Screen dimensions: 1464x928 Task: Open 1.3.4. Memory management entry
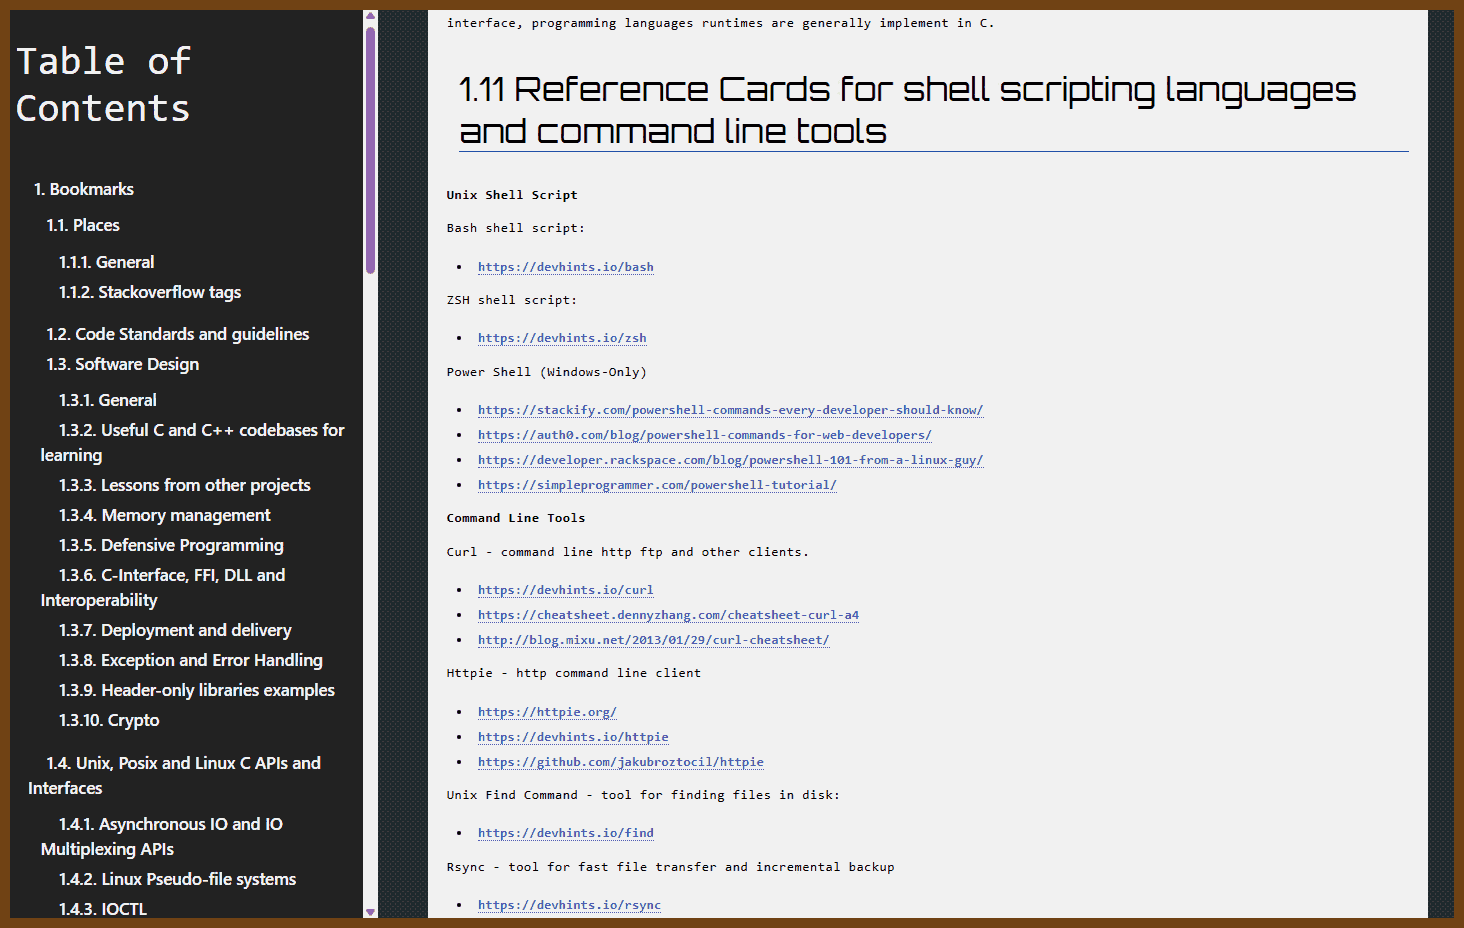[165, 515]
